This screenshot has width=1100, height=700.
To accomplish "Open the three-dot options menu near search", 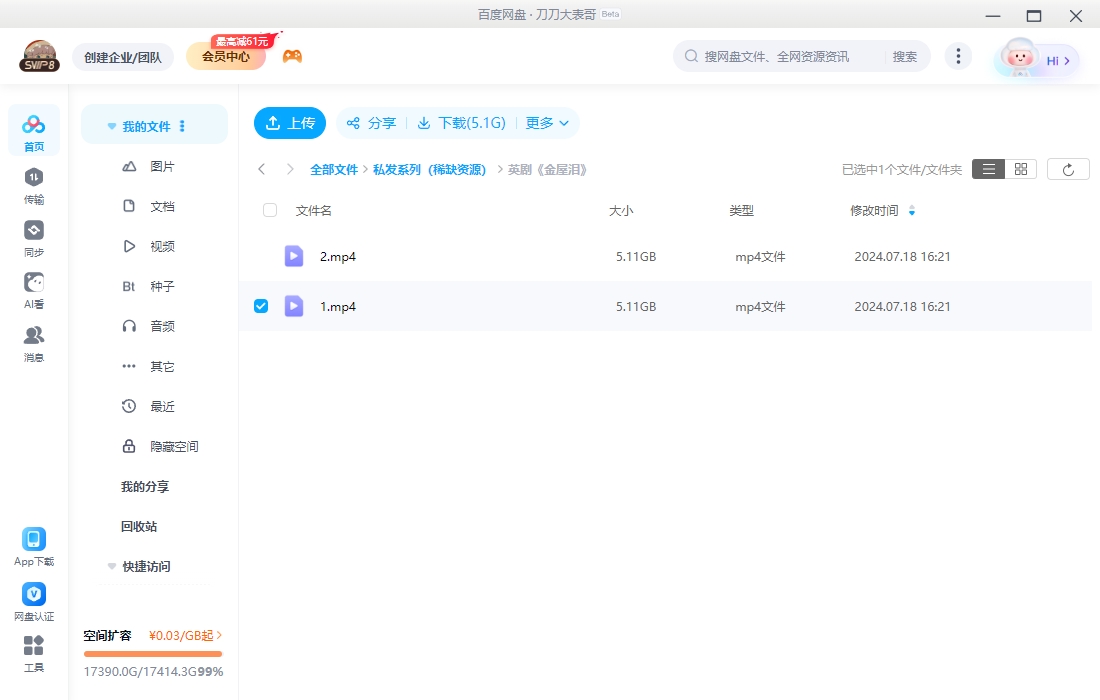I will pos(958,56).
